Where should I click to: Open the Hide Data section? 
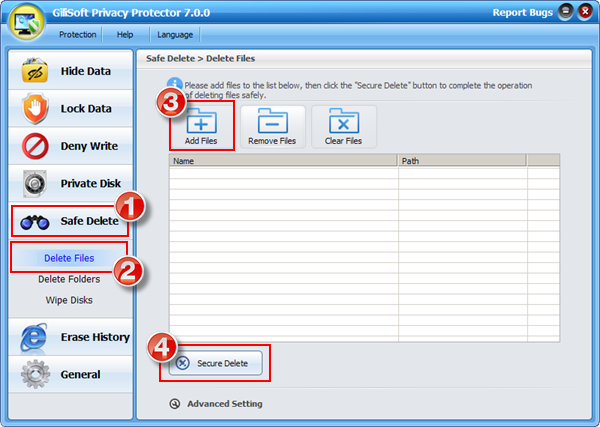(70, 71)
